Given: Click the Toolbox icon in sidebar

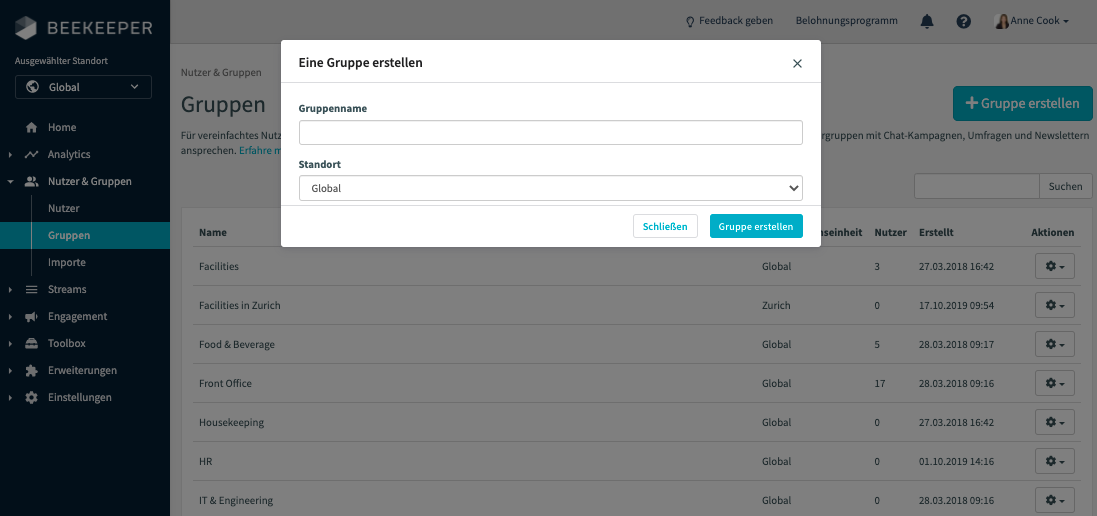Looking at the screenshot, I should point(31,344).
